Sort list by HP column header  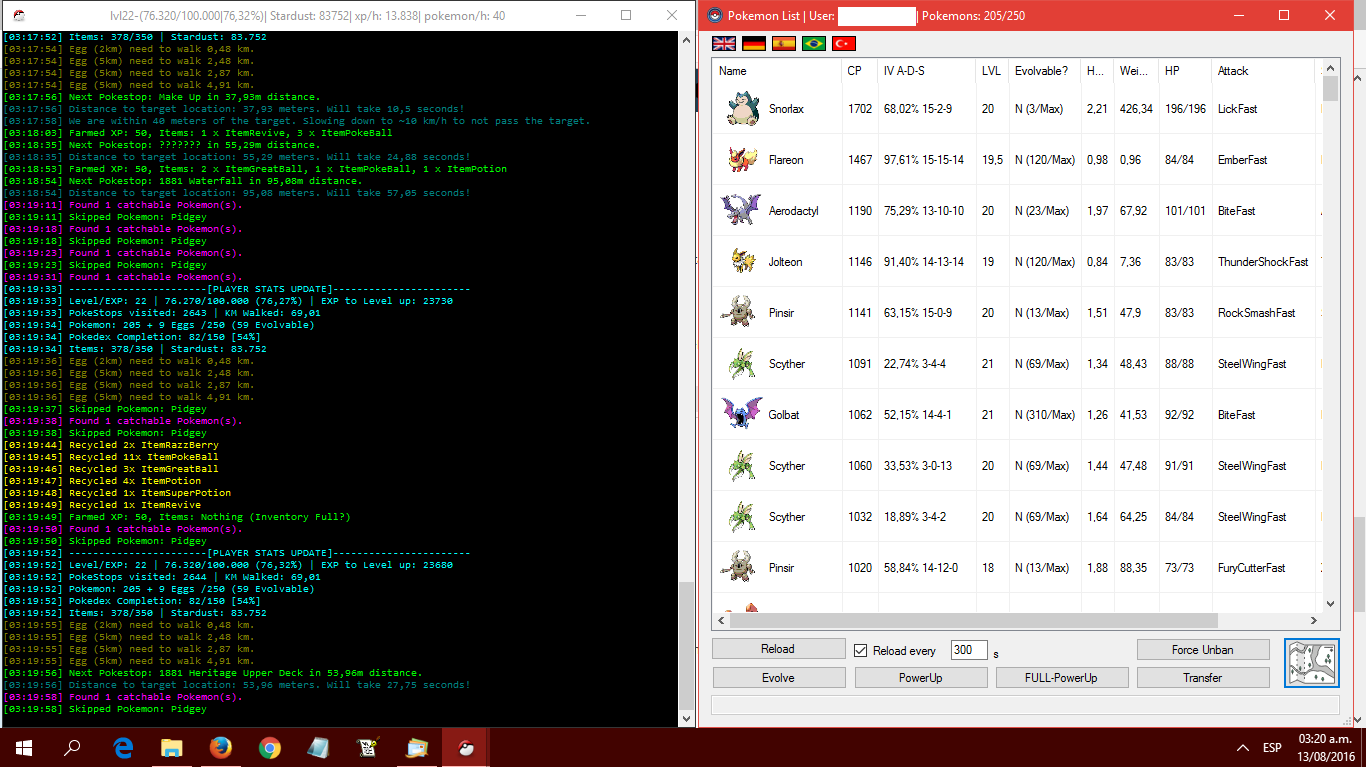tap(1184, 71)
